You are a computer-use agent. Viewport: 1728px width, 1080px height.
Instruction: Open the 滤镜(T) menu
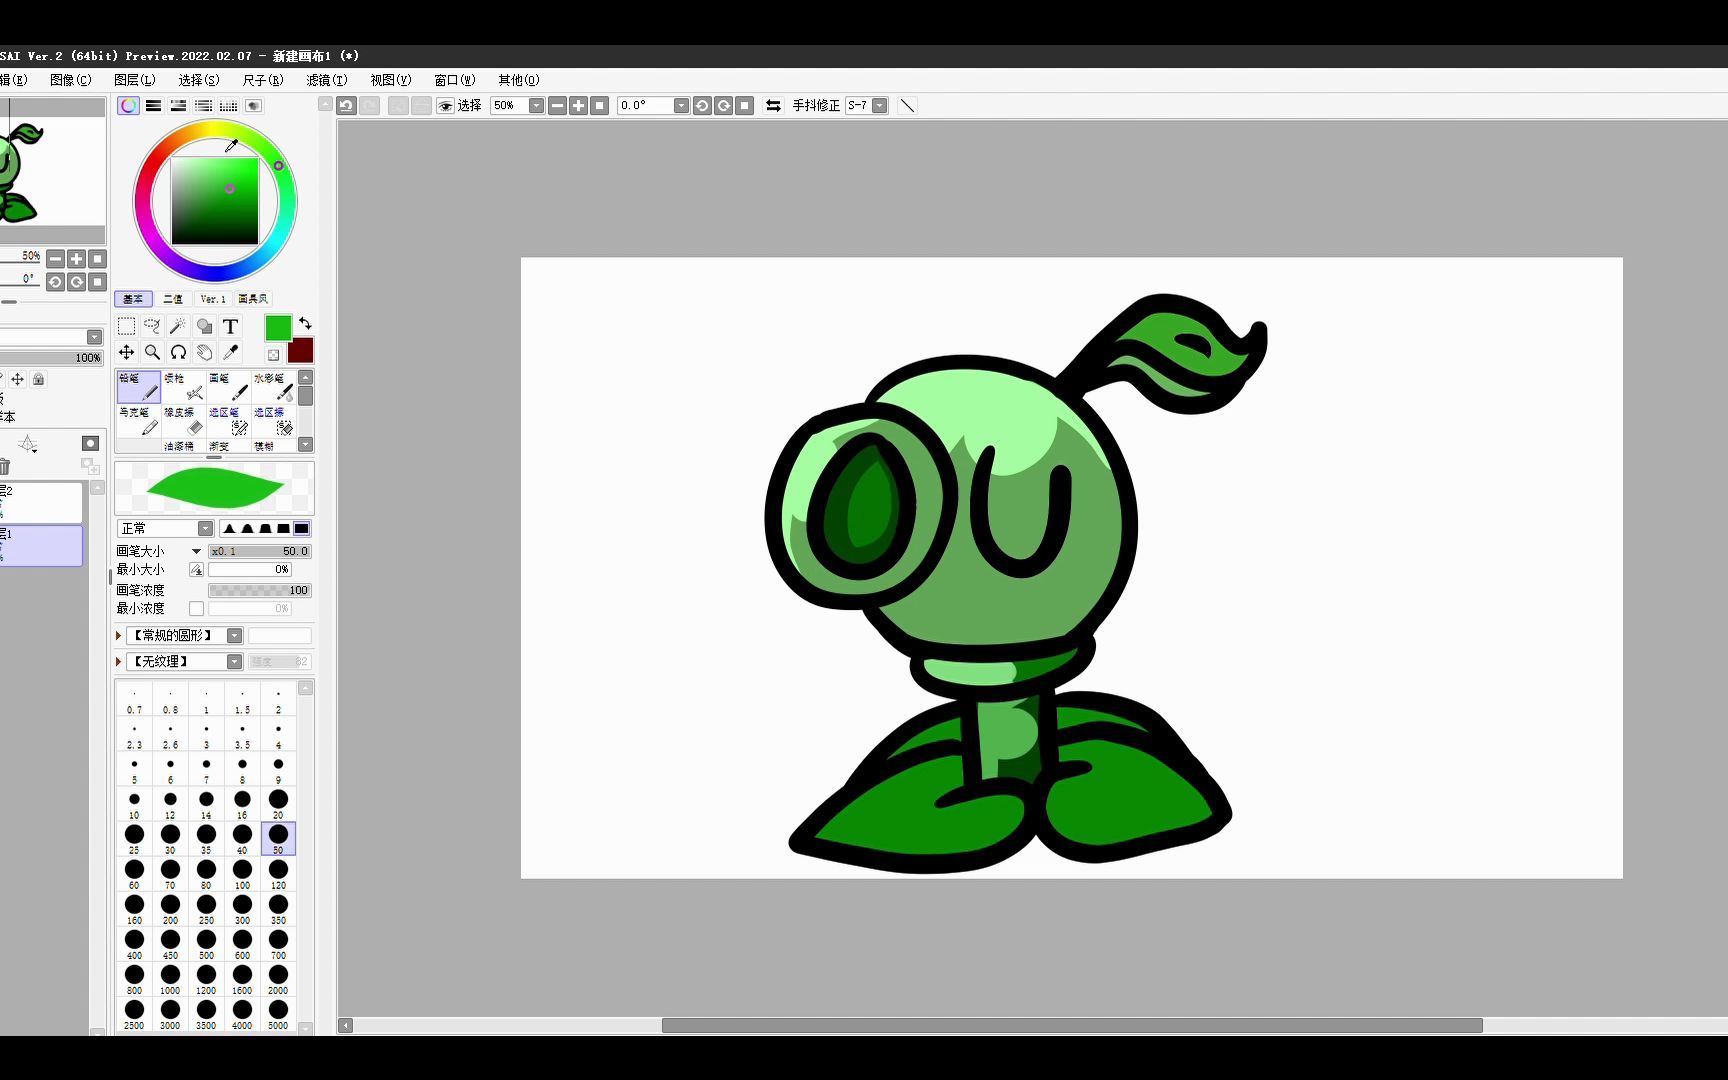click(x=327, y=80)
